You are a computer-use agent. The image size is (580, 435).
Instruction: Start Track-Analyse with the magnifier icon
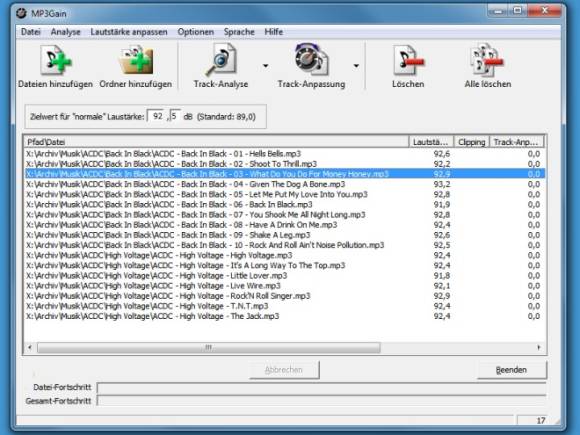221,59
